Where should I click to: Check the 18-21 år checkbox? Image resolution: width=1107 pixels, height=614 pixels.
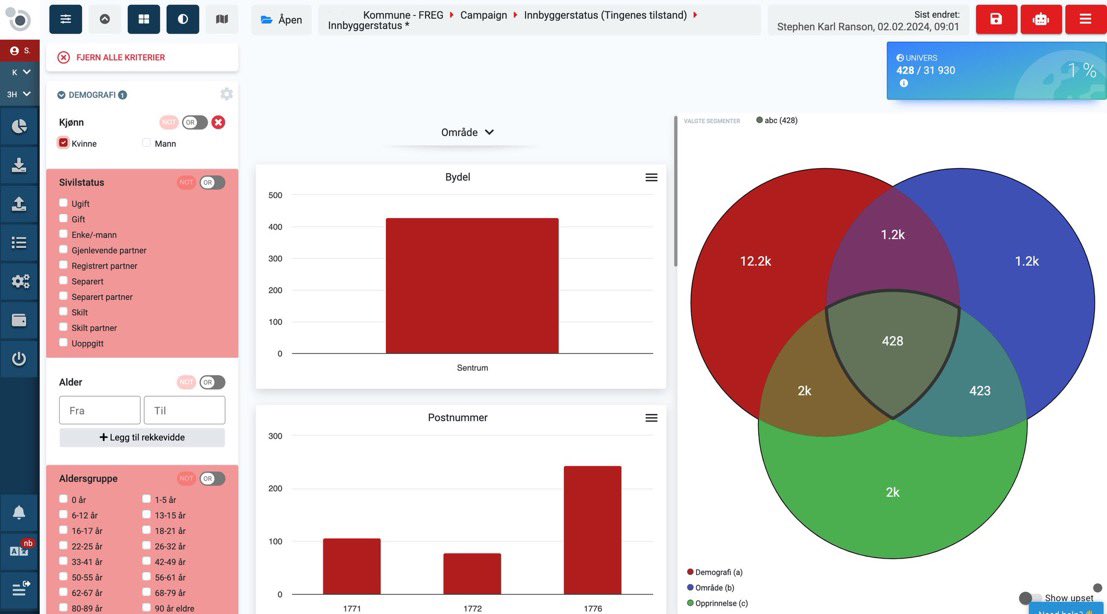[147, 529]
